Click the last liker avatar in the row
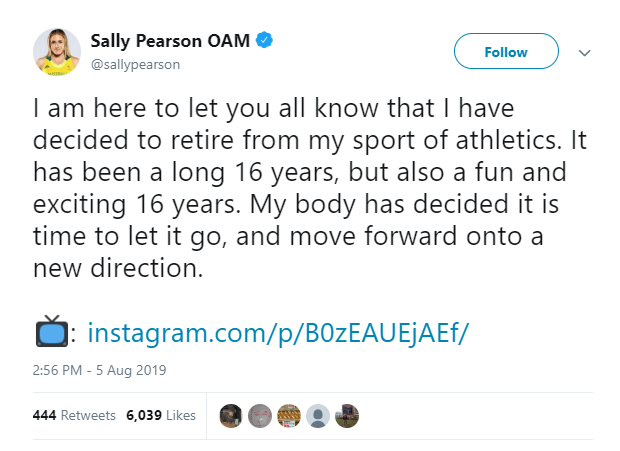The width and height of the screenshot is (620, 451). (346, 415)
